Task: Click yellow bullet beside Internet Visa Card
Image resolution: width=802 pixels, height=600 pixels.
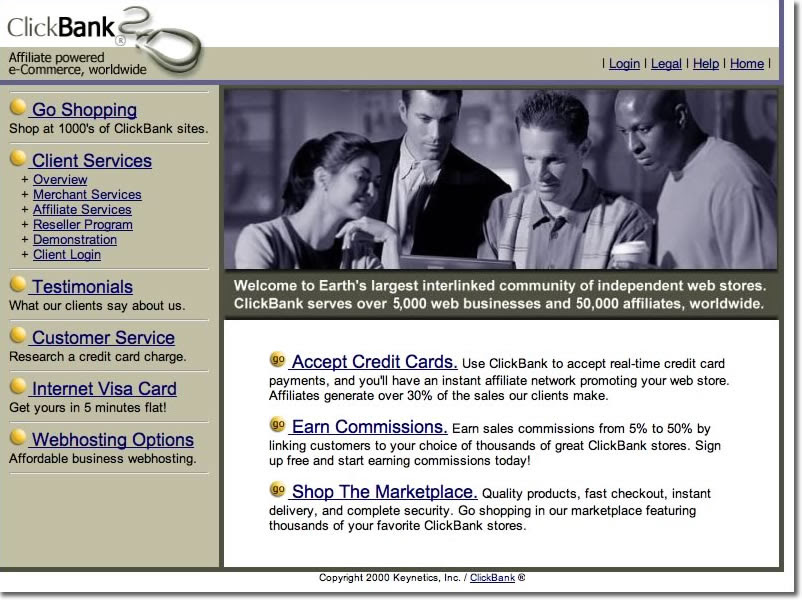Action: coord(18,386)
